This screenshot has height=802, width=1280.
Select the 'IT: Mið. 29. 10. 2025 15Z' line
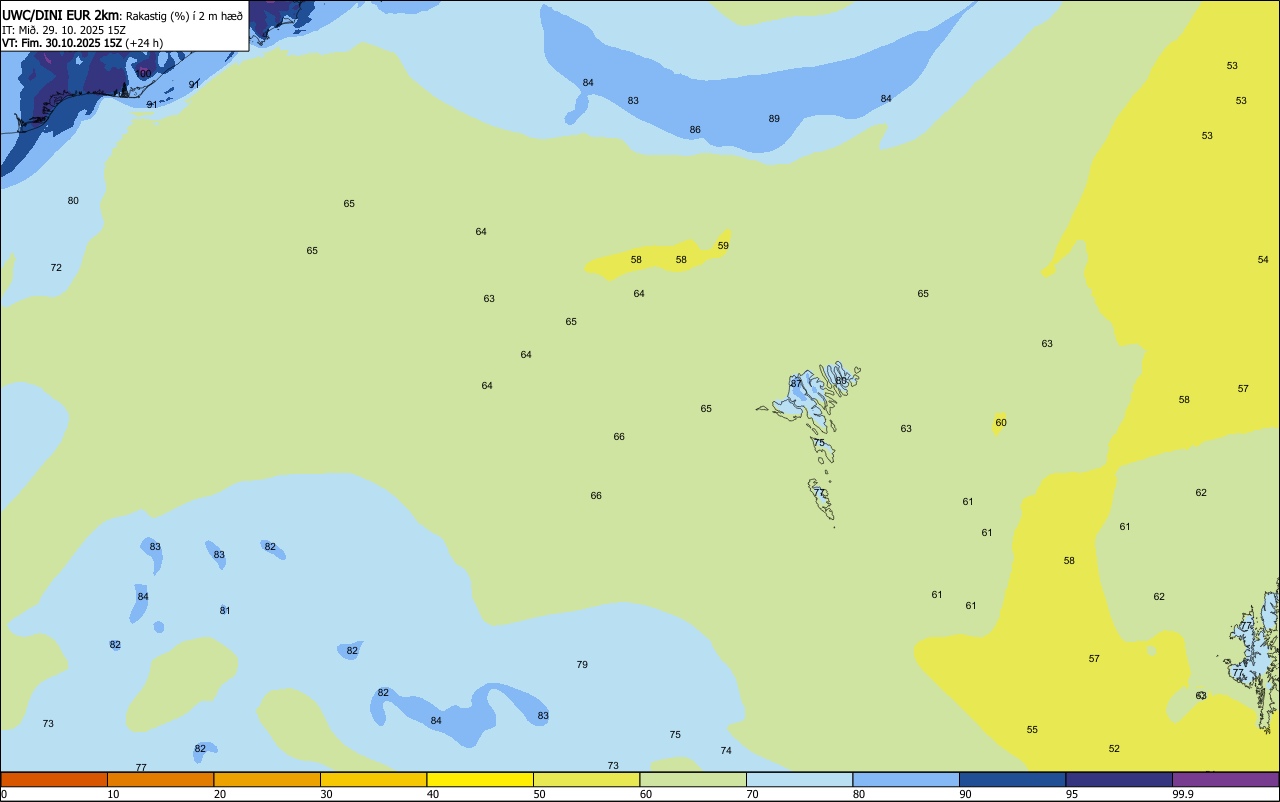pos(64,30)
